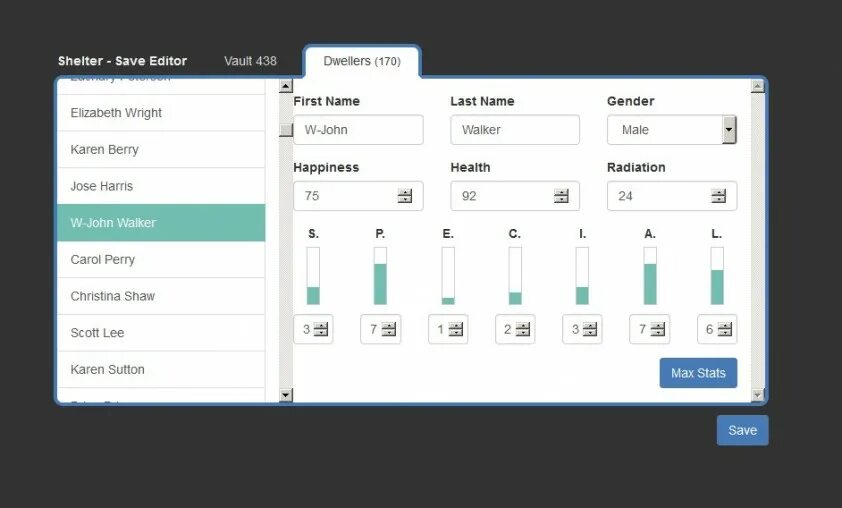Focus the Radiation field showing 24

pos(672,196)
